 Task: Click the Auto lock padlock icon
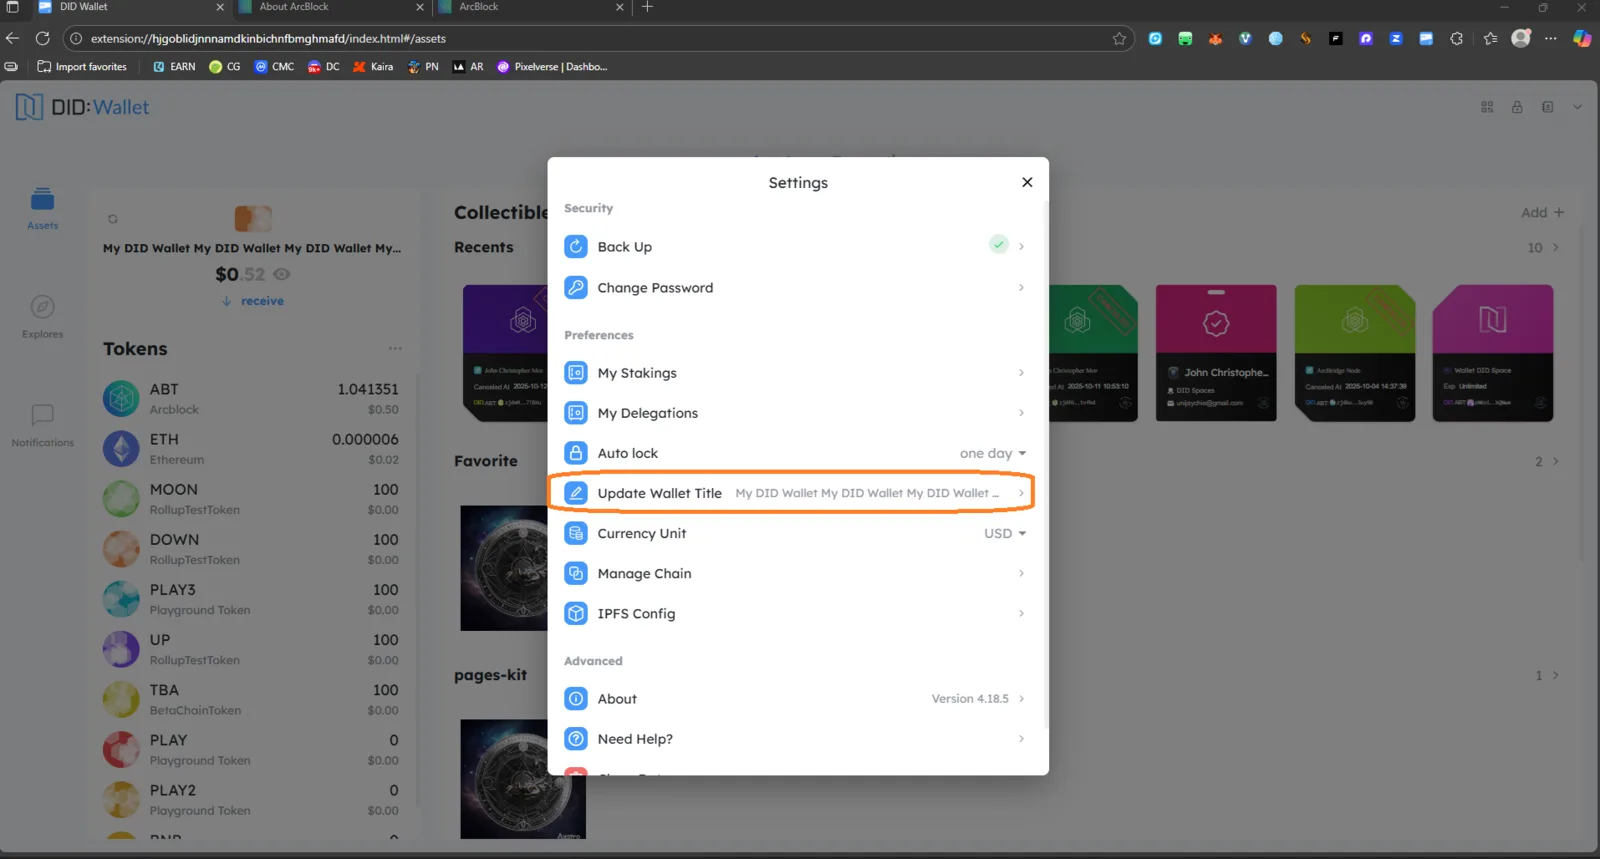tap(576, 453)
